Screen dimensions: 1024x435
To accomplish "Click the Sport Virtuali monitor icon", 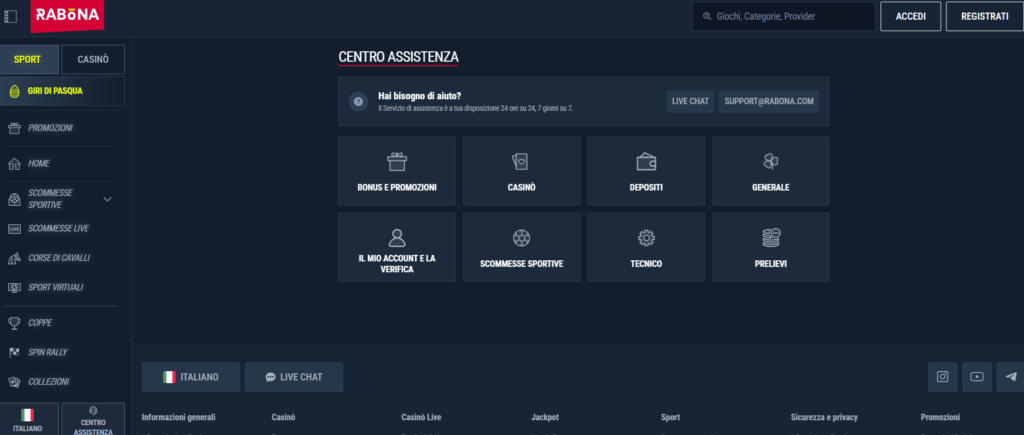I will [x=14, y=287].
